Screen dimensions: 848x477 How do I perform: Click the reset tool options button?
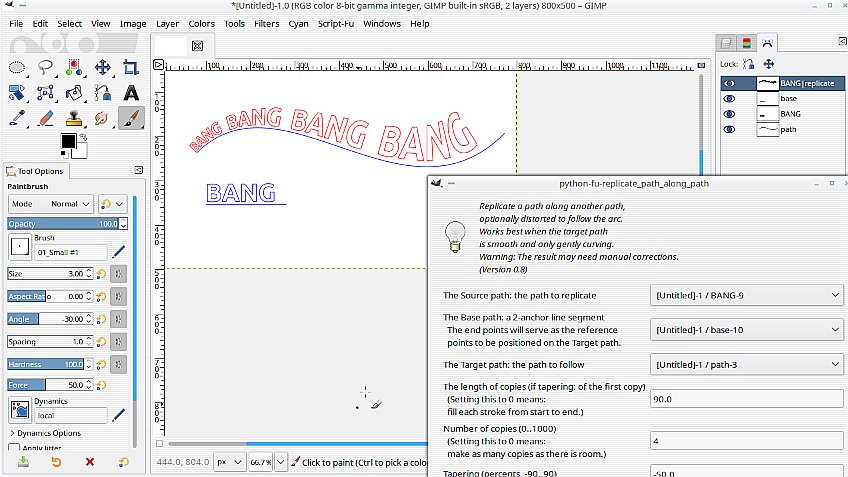click(123, 462)
